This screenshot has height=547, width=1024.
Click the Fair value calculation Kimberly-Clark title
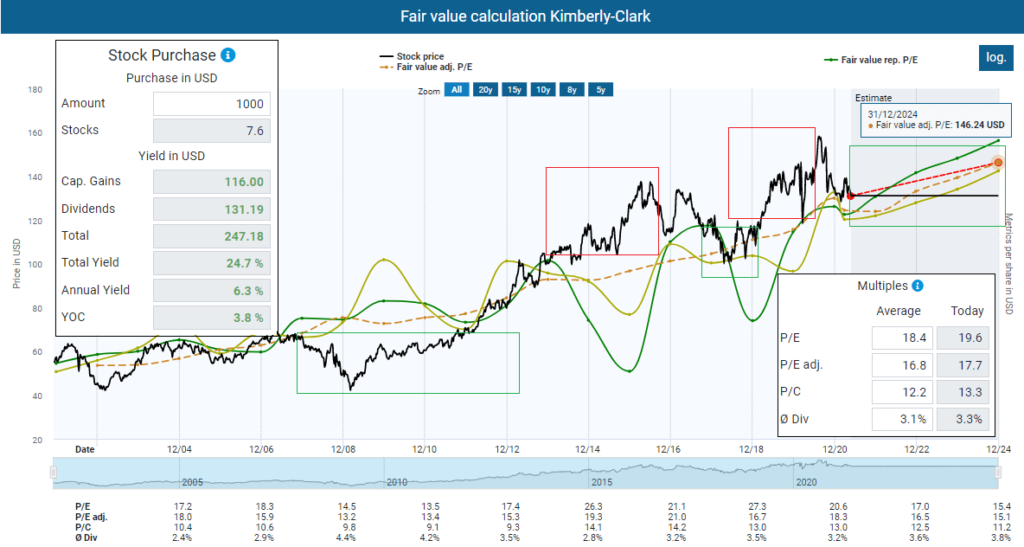(525, 16)
